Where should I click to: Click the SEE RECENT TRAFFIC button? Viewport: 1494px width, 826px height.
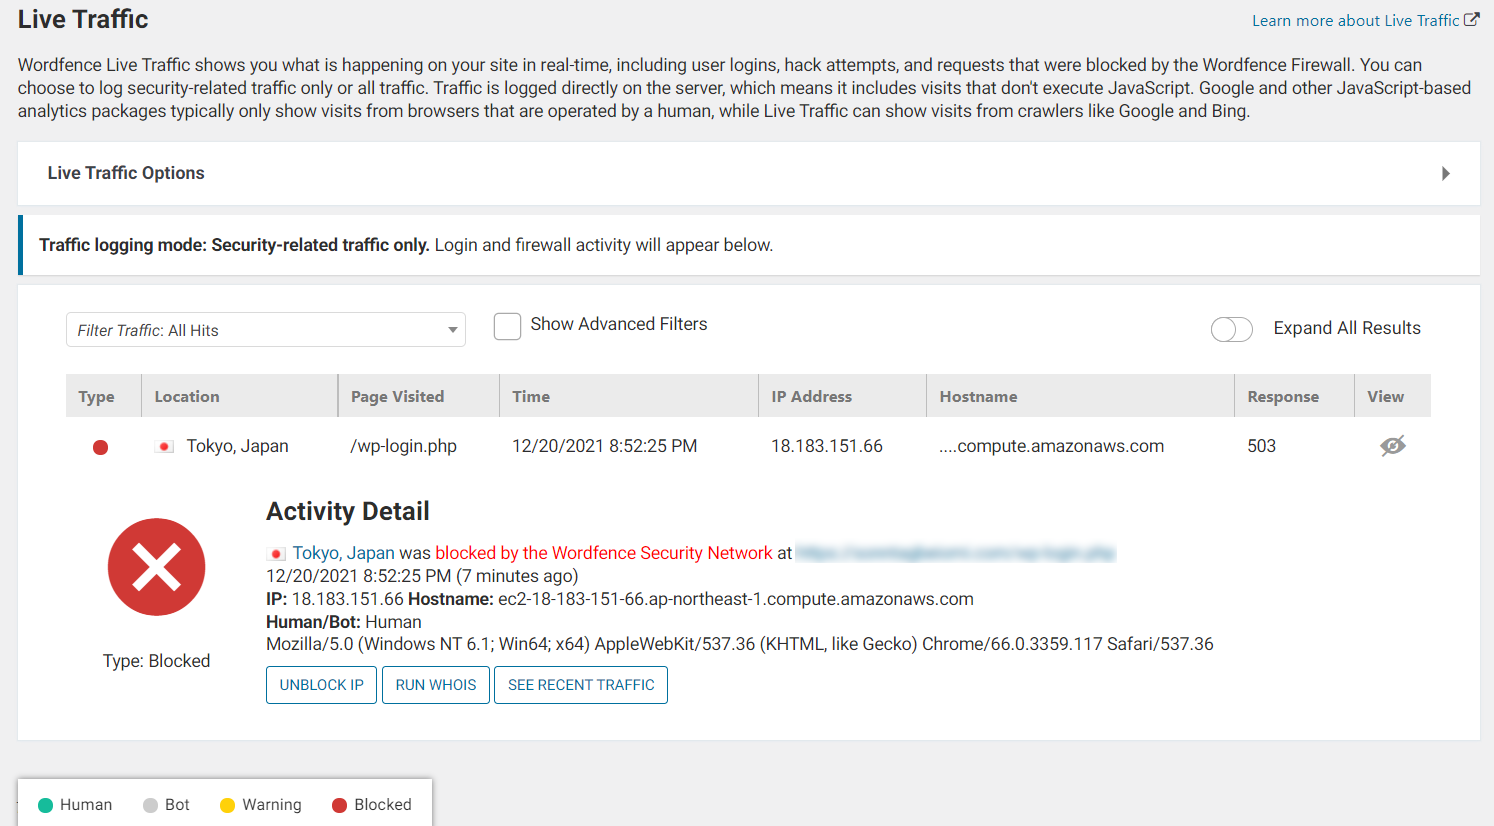pos(581,685)
